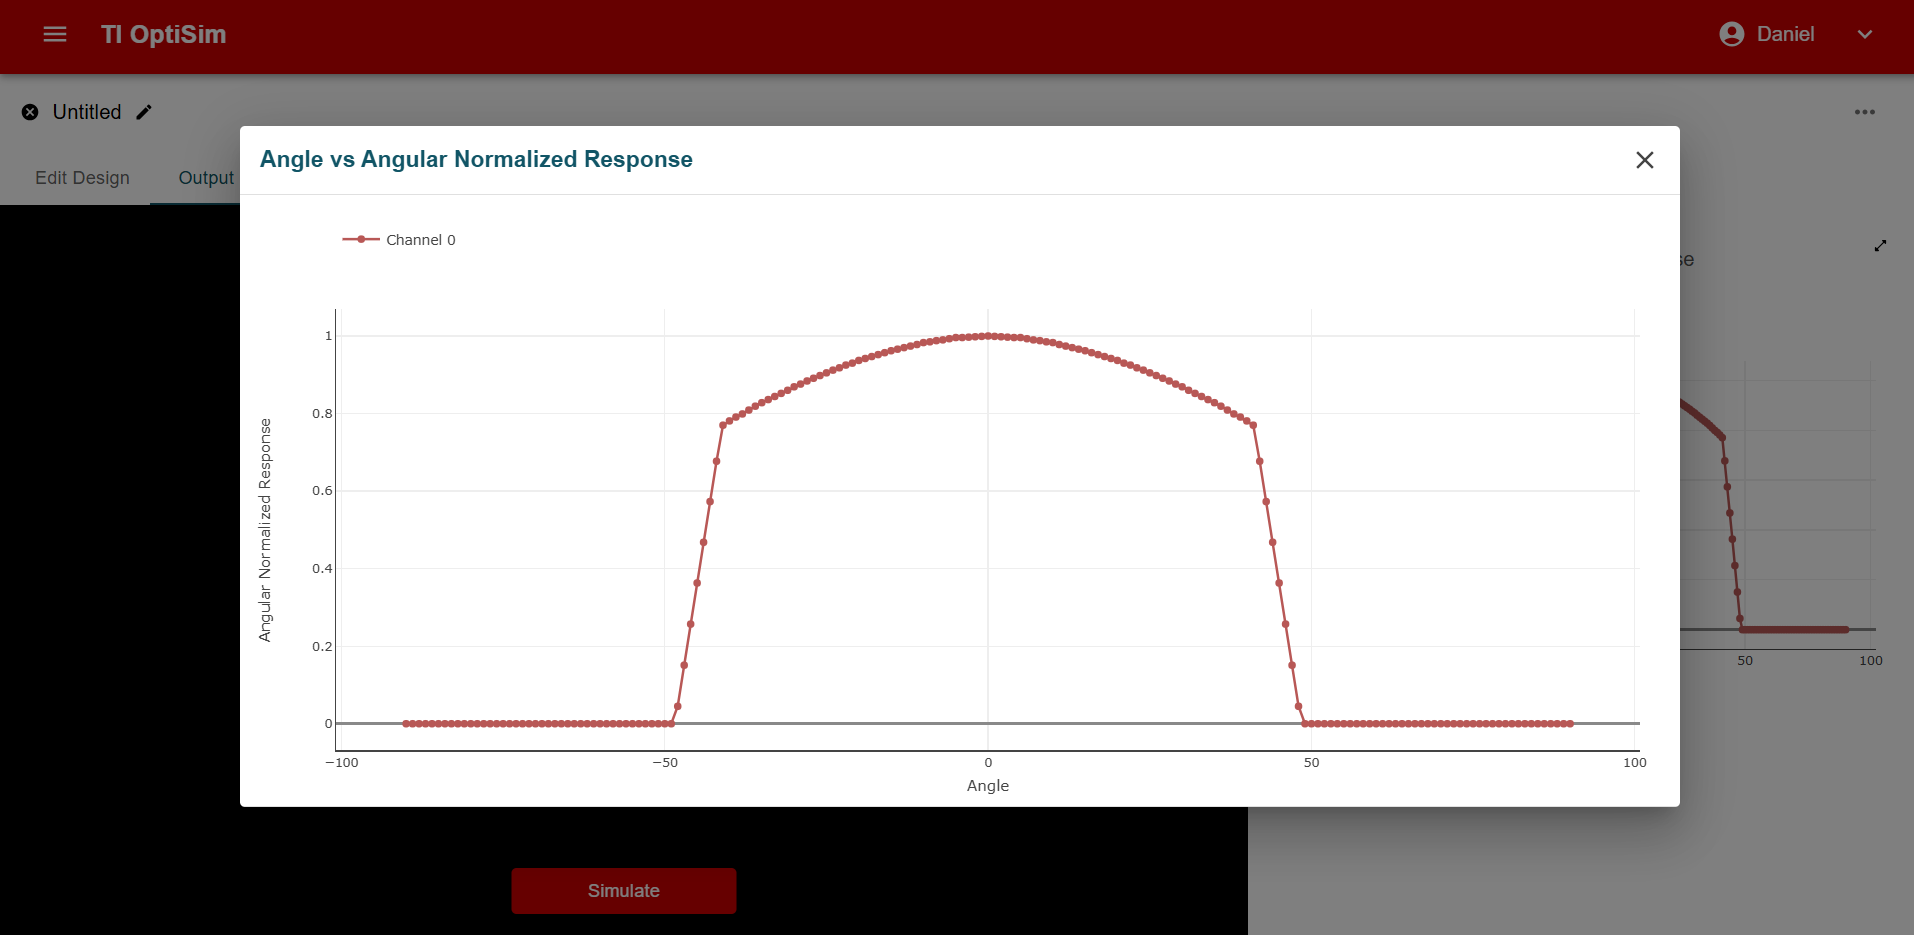Open the three-dot more options menu

[x=1864, y=112]
